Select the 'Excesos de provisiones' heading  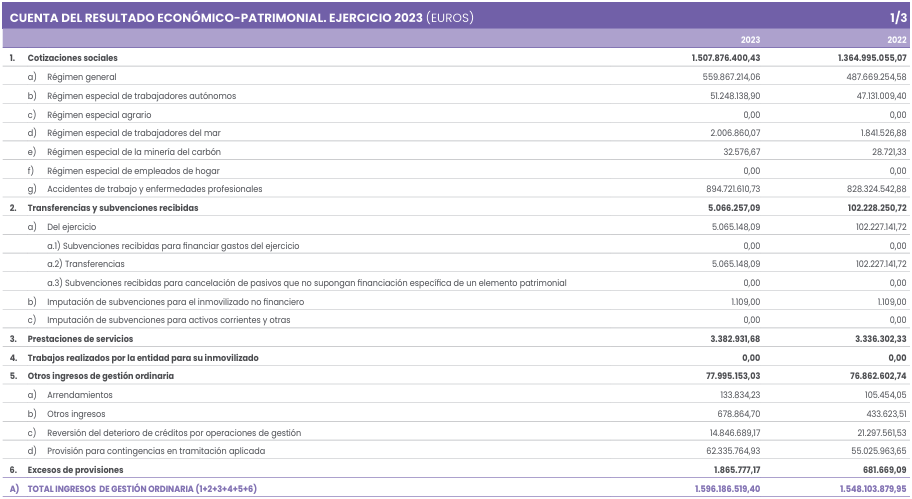click(x=75, y=469)
